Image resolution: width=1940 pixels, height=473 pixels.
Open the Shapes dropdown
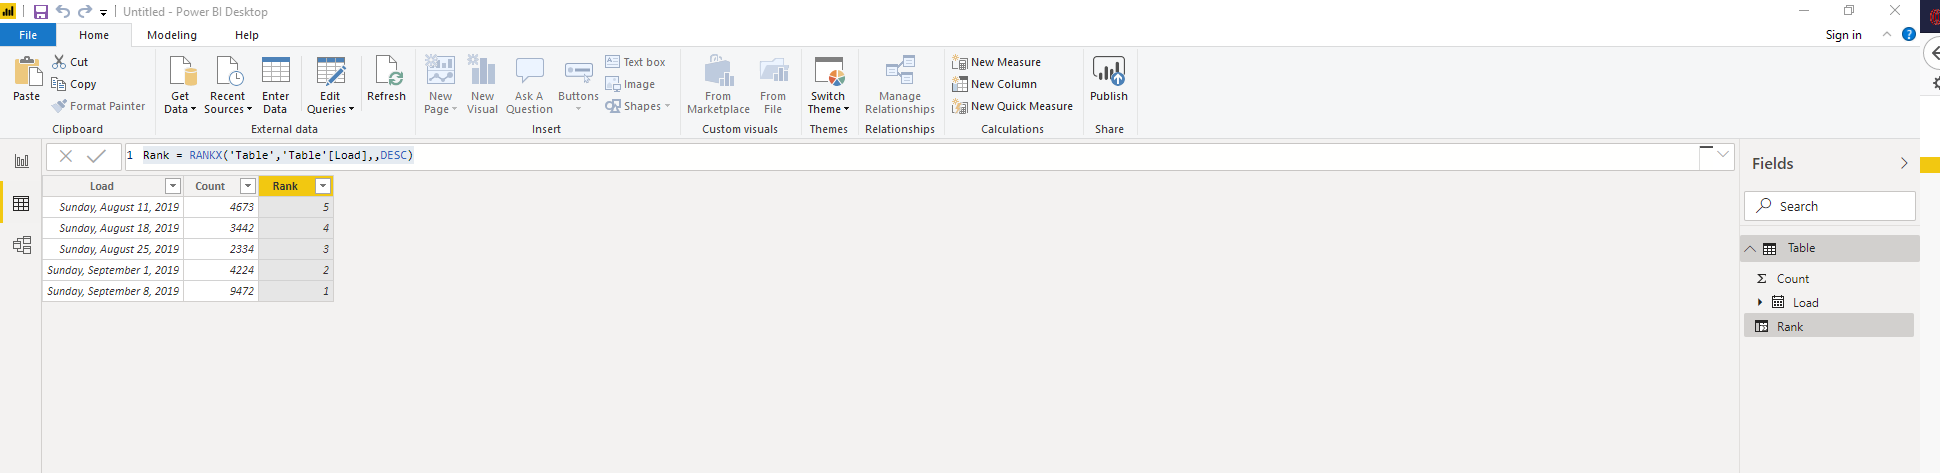pos(637,106)
